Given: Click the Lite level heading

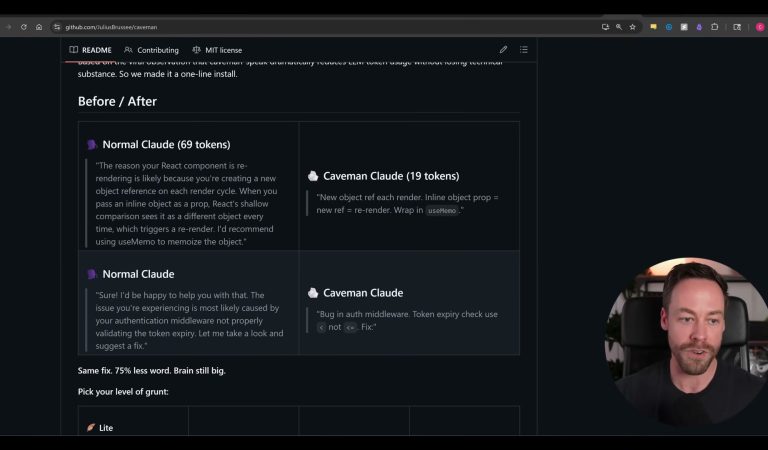Looking at the screenshot, I should click(x=106, y=428).
